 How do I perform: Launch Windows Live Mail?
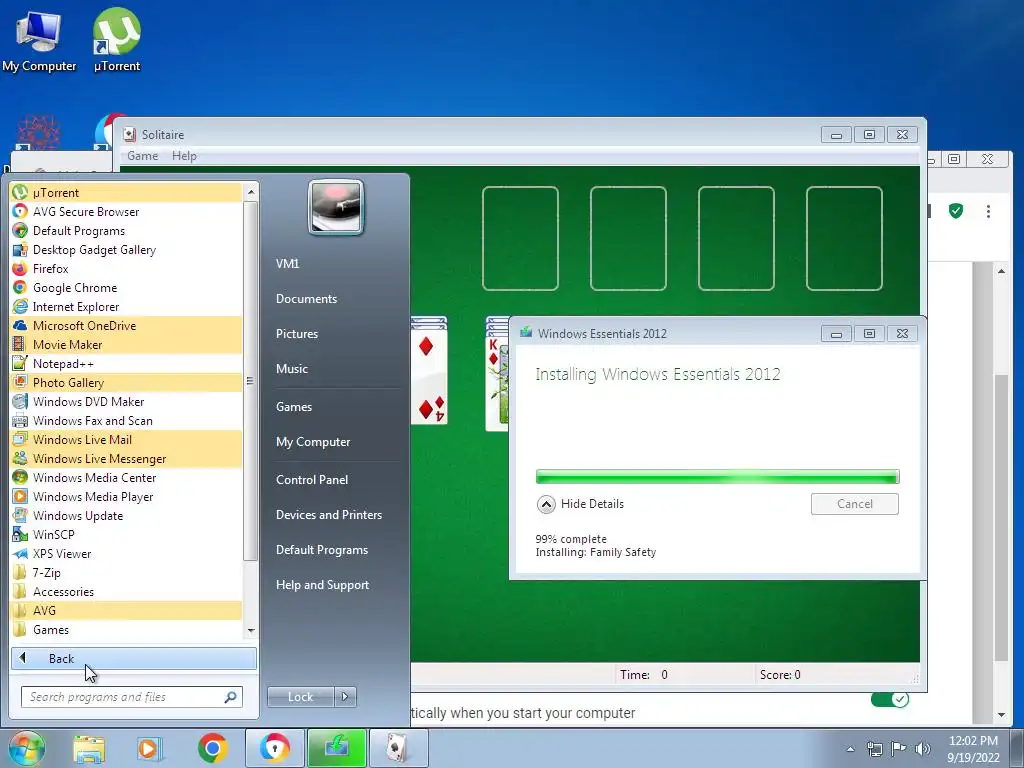tap(126, 440)
